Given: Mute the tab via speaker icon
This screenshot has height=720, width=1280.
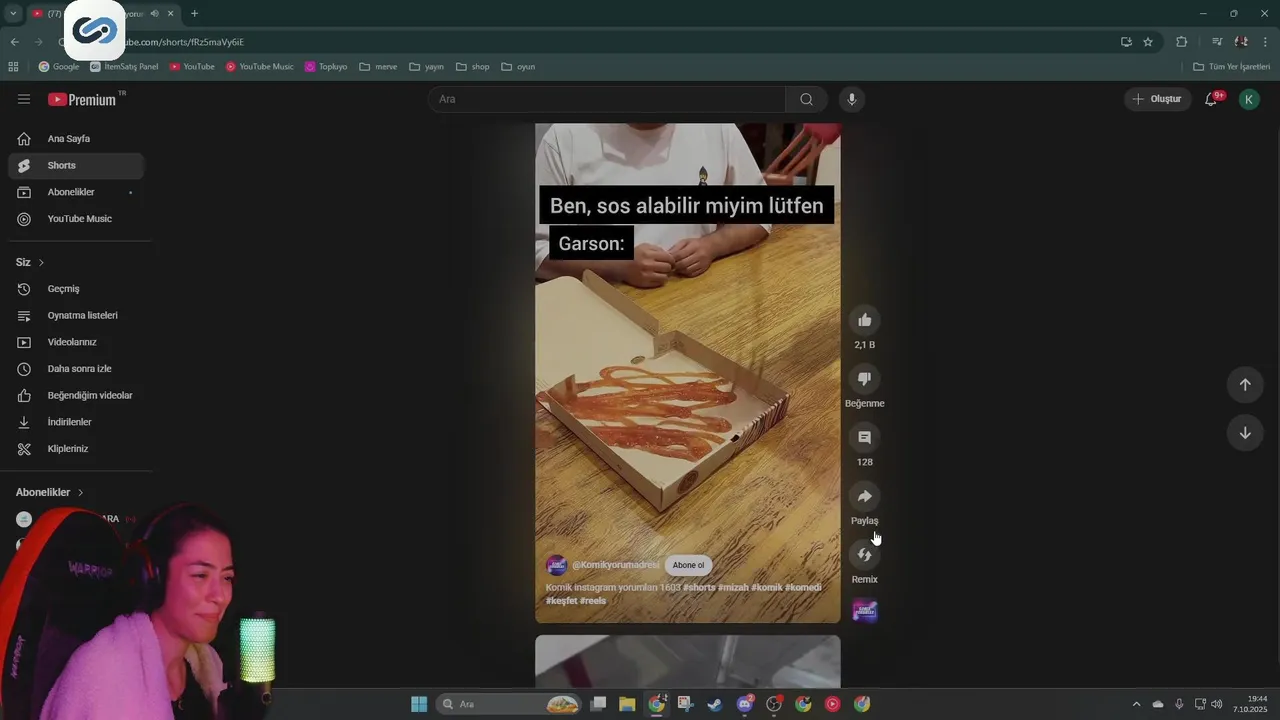Looking at the screenshot, I should tap(154, 13).
